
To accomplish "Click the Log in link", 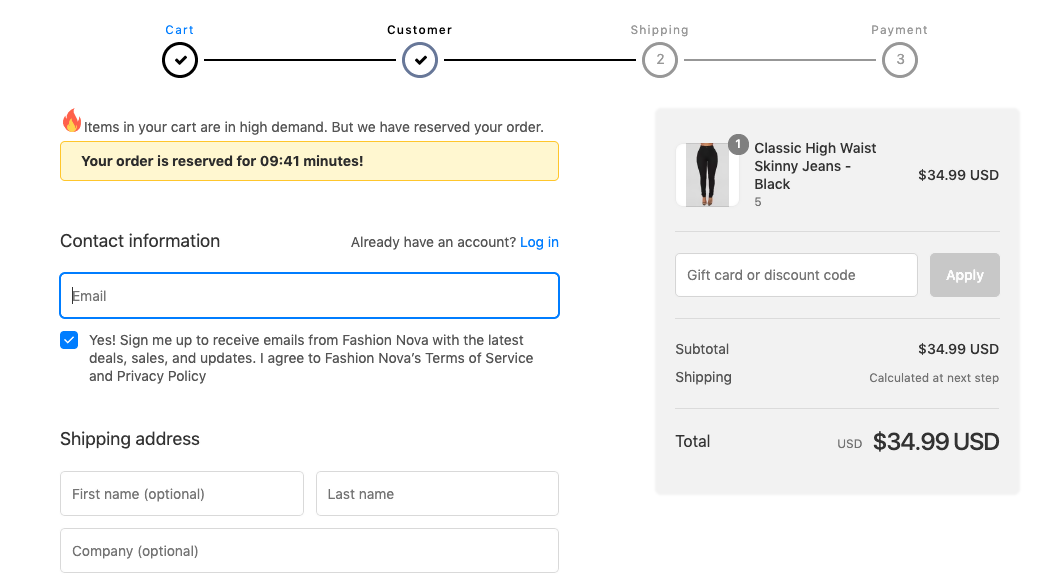I will pyautogui.click(x=539, y=242).
